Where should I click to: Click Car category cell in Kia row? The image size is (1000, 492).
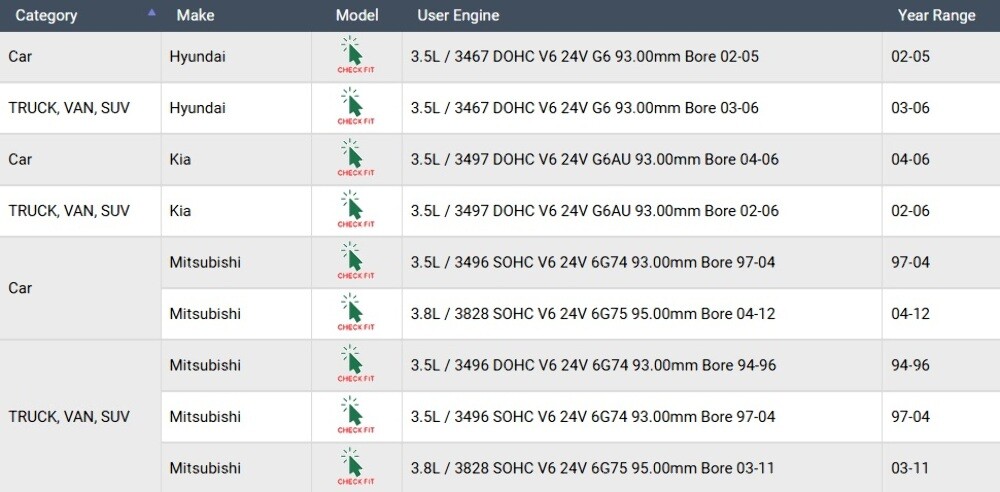(80, 159)
